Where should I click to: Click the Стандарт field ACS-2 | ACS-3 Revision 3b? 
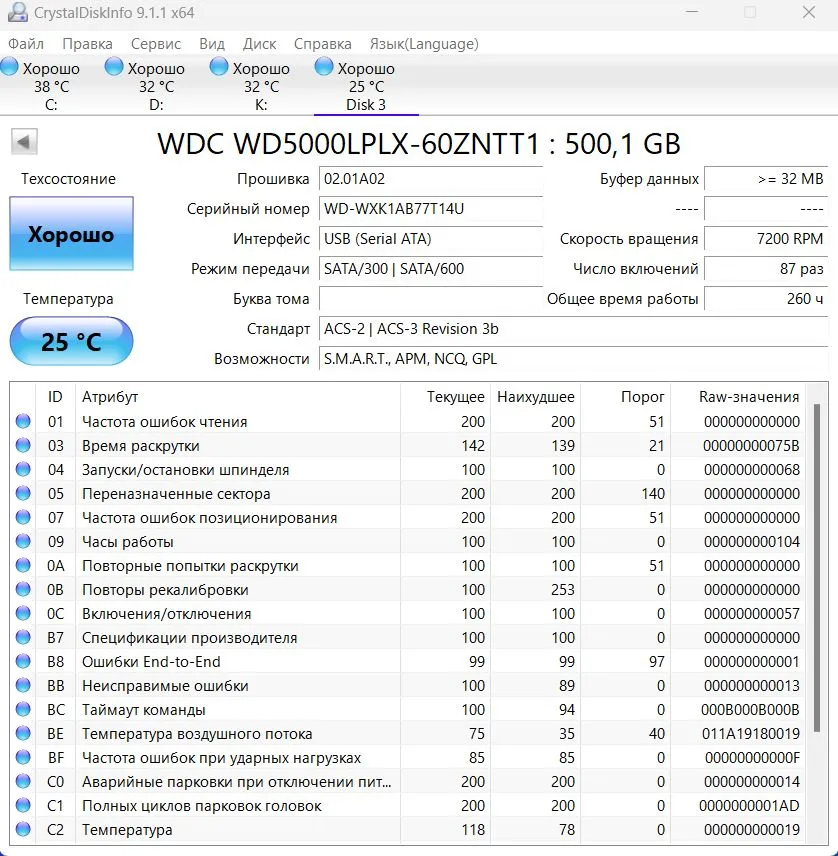[573, 329]
